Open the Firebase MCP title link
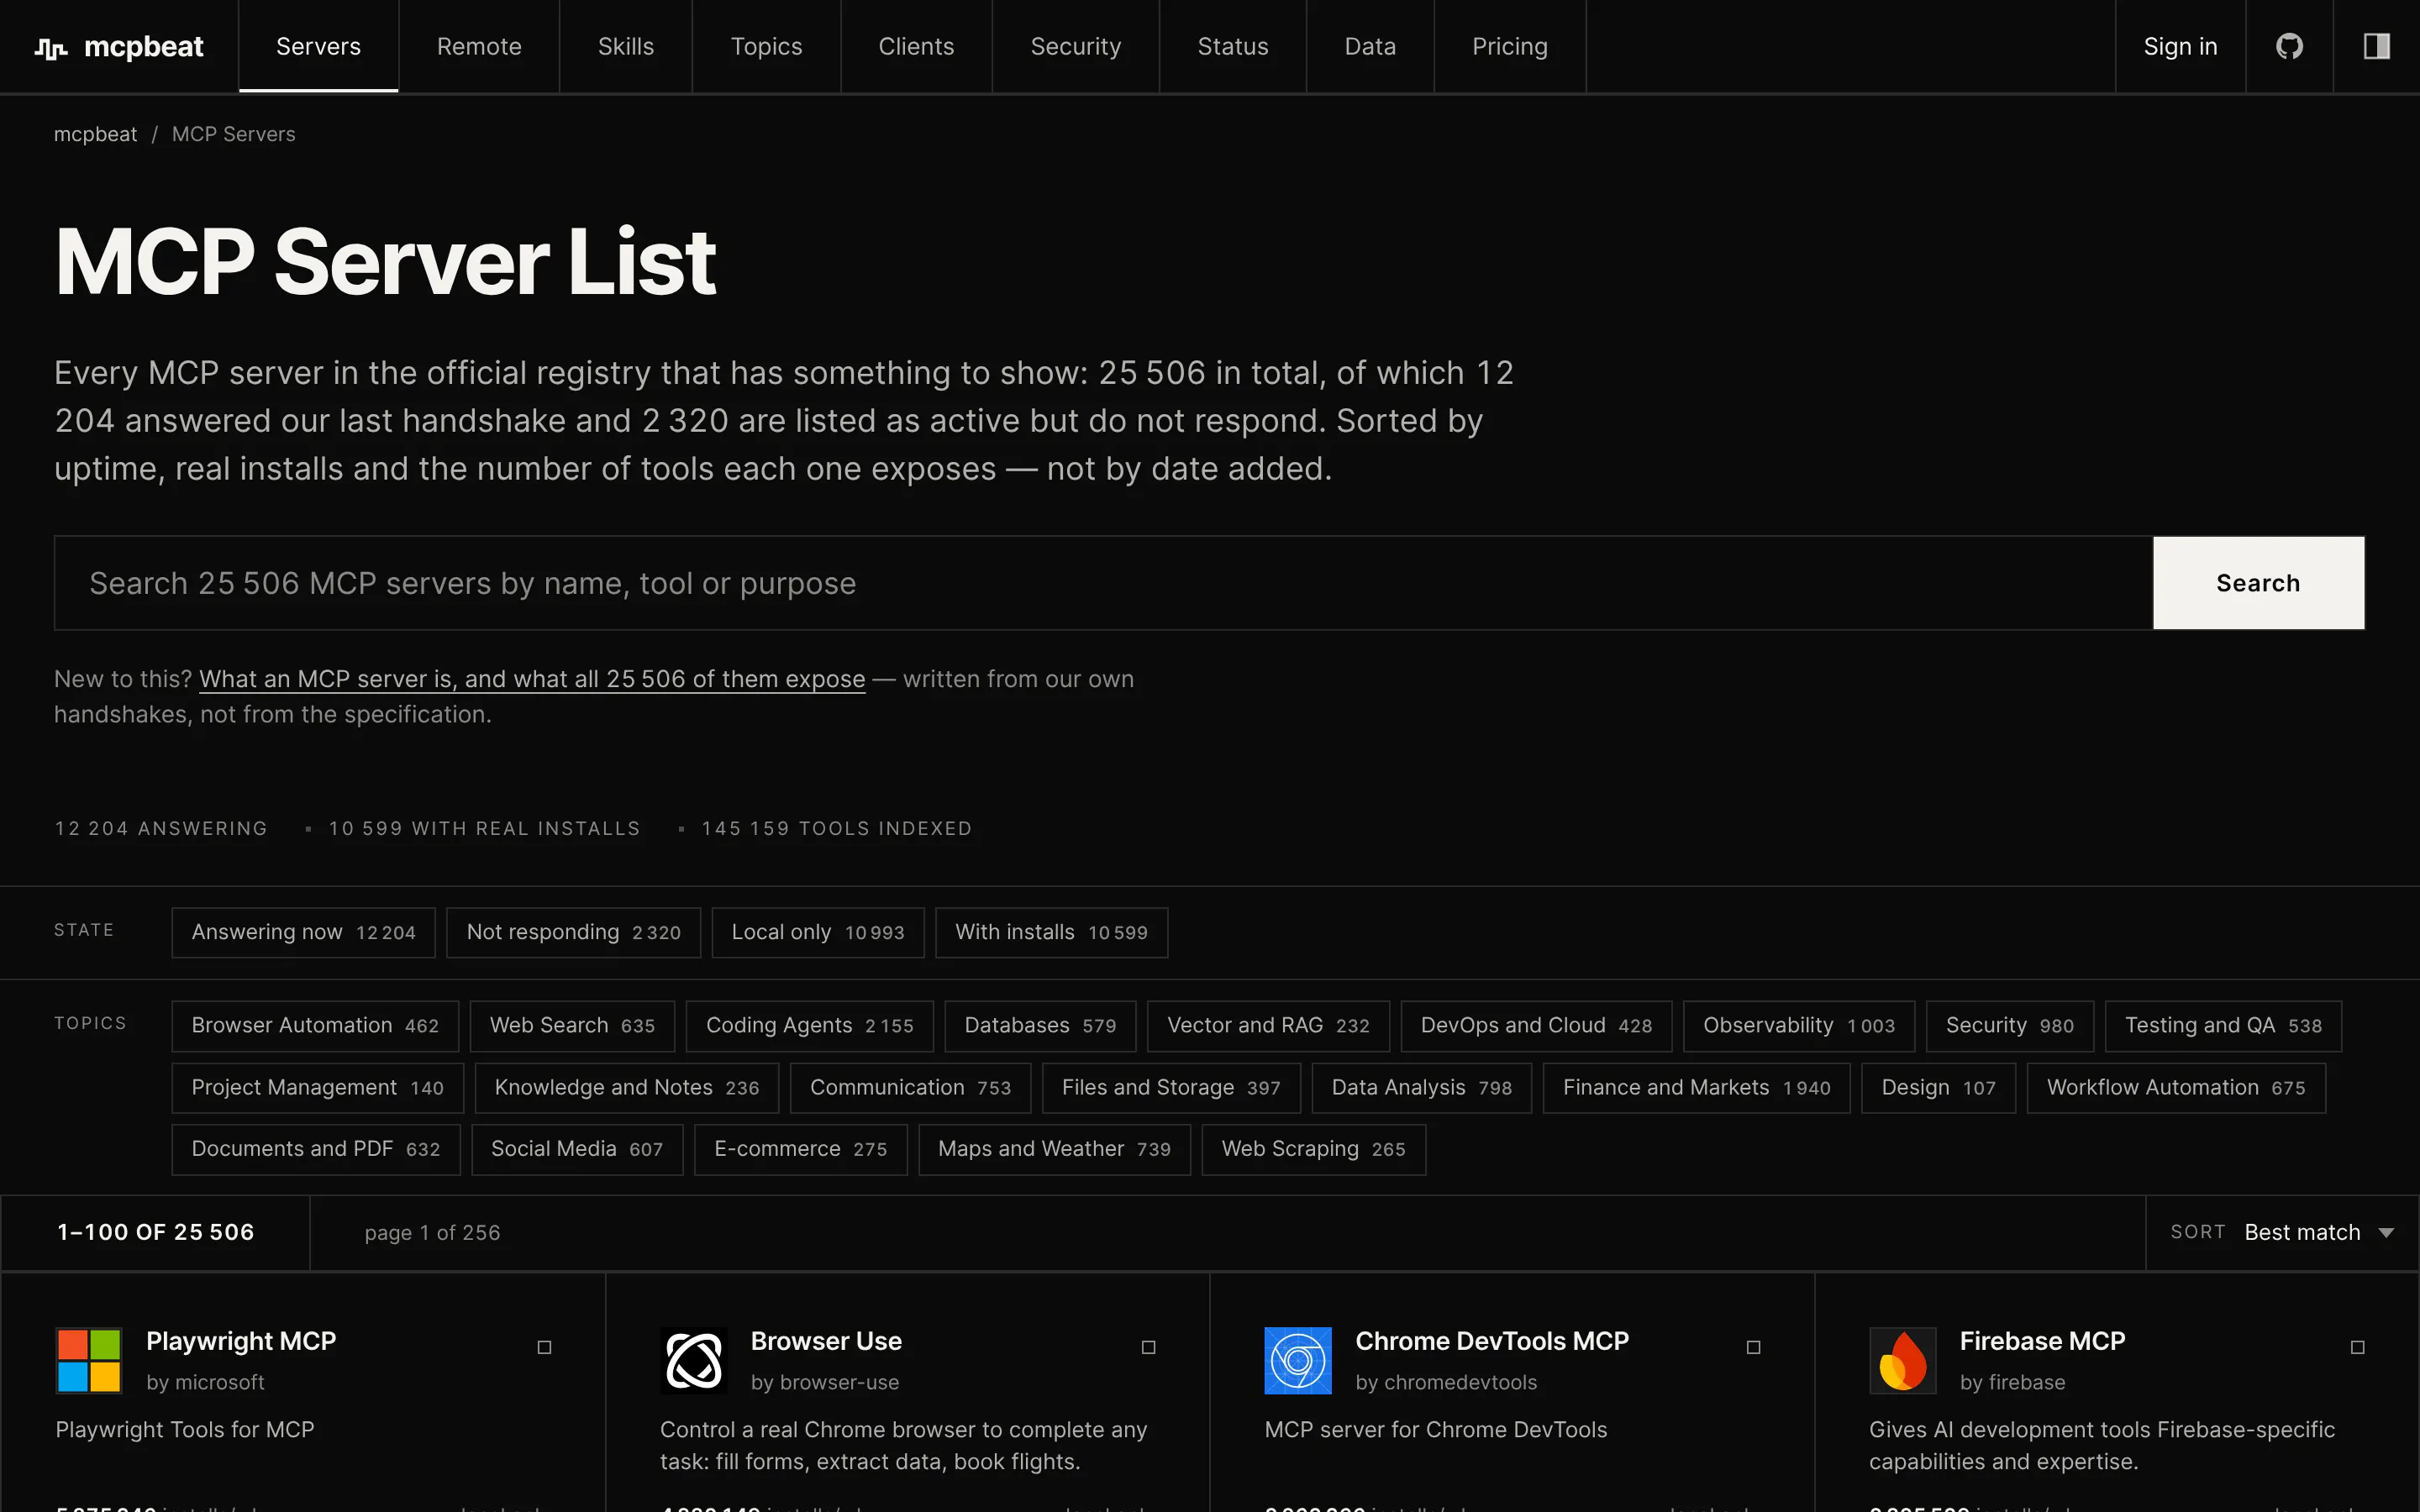The image size is (2420, 1512). tap(2042, 1341)
